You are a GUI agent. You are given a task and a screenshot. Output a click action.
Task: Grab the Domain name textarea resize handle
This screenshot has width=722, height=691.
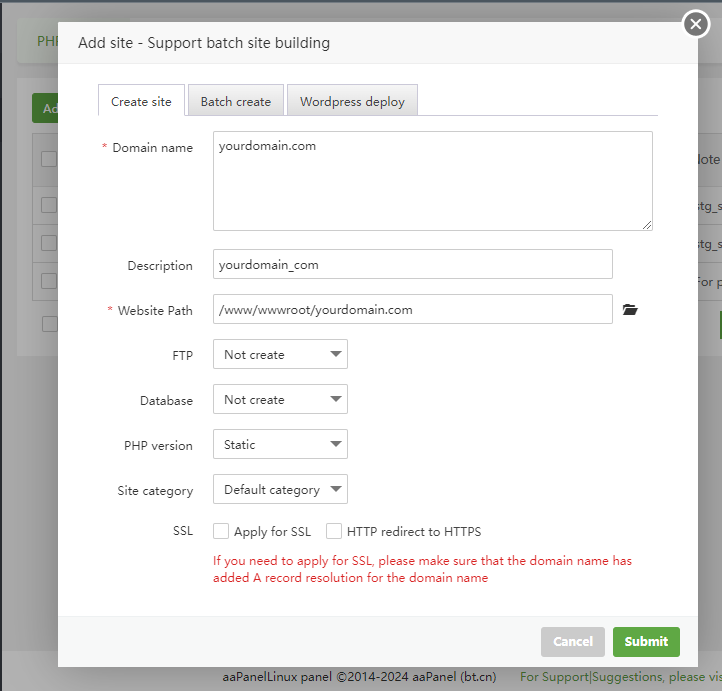coord(647,225)
